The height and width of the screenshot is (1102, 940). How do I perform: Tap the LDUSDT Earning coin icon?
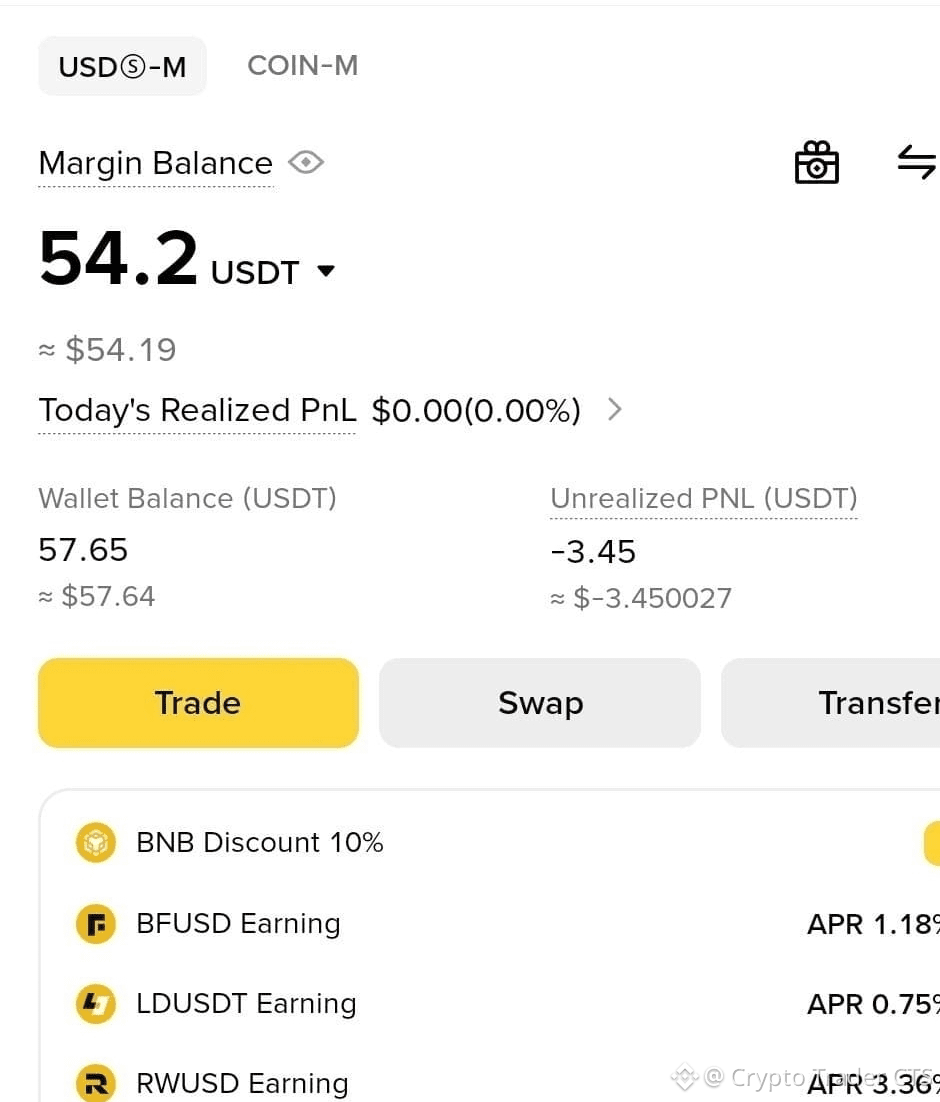(x=96, y=1004)
